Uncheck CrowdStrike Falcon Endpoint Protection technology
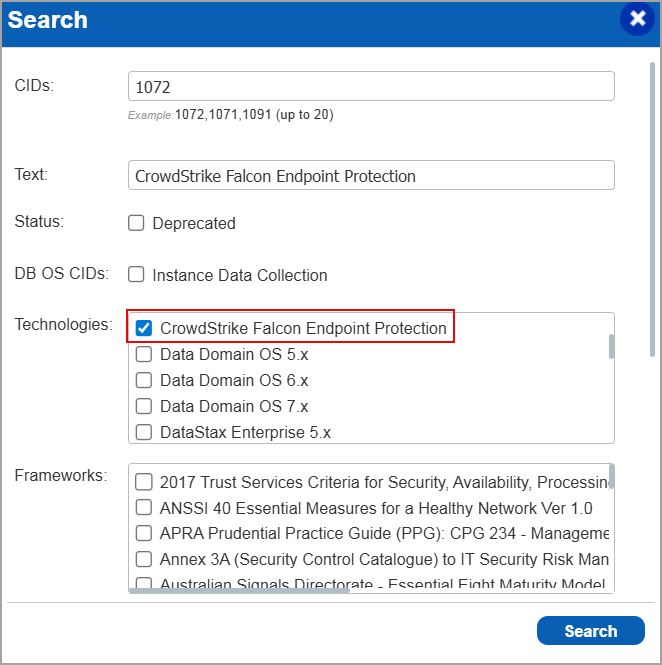 tap(144, 328)
